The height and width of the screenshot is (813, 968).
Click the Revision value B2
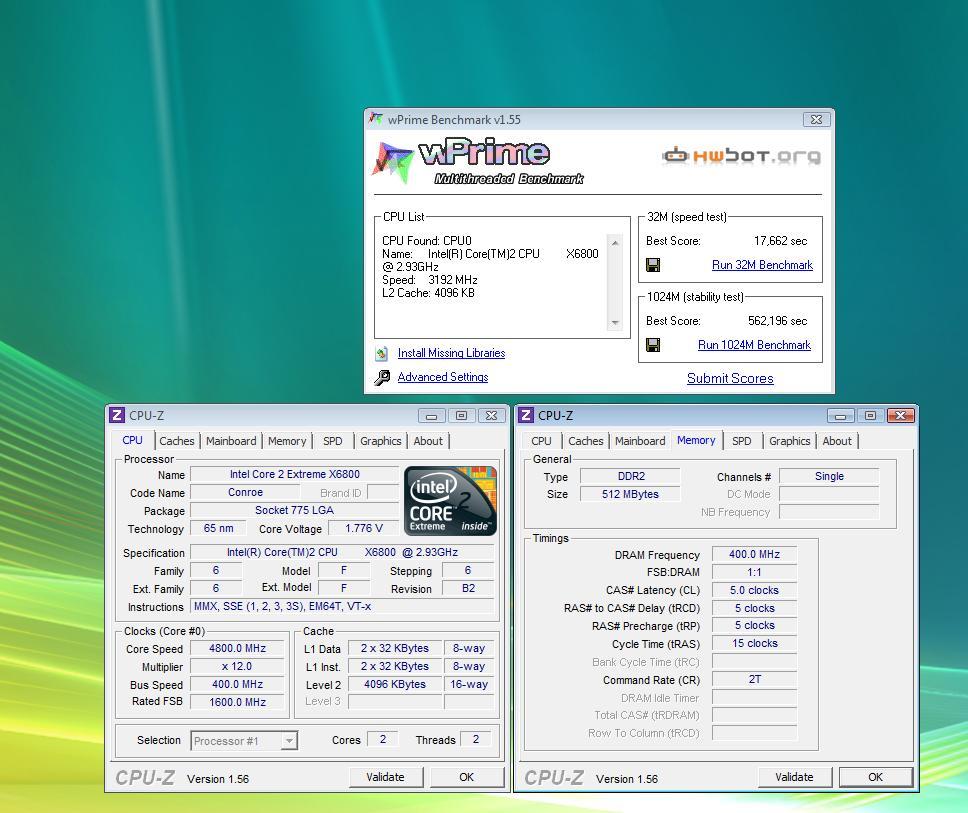click(x=469, y=588)
